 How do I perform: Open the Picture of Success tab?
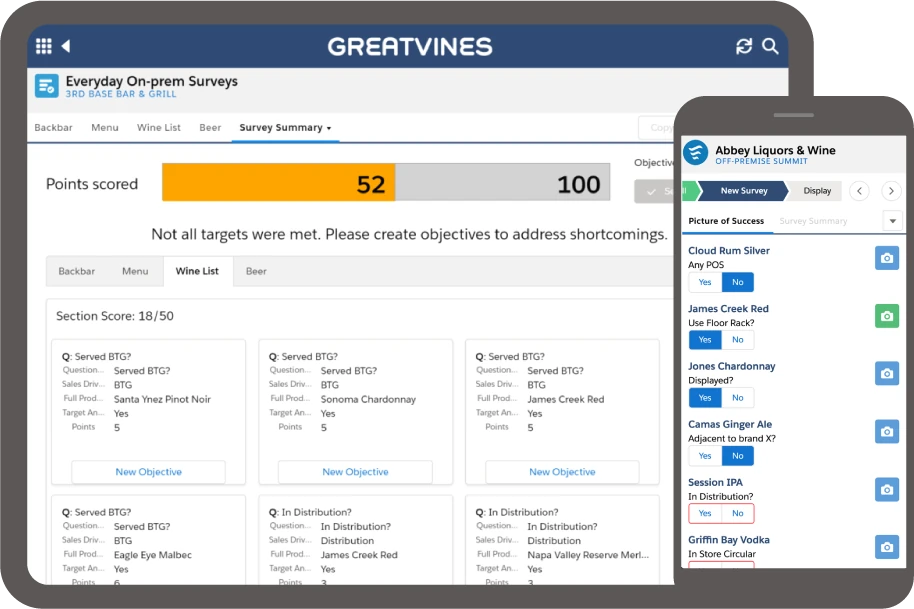click(727, 220)
